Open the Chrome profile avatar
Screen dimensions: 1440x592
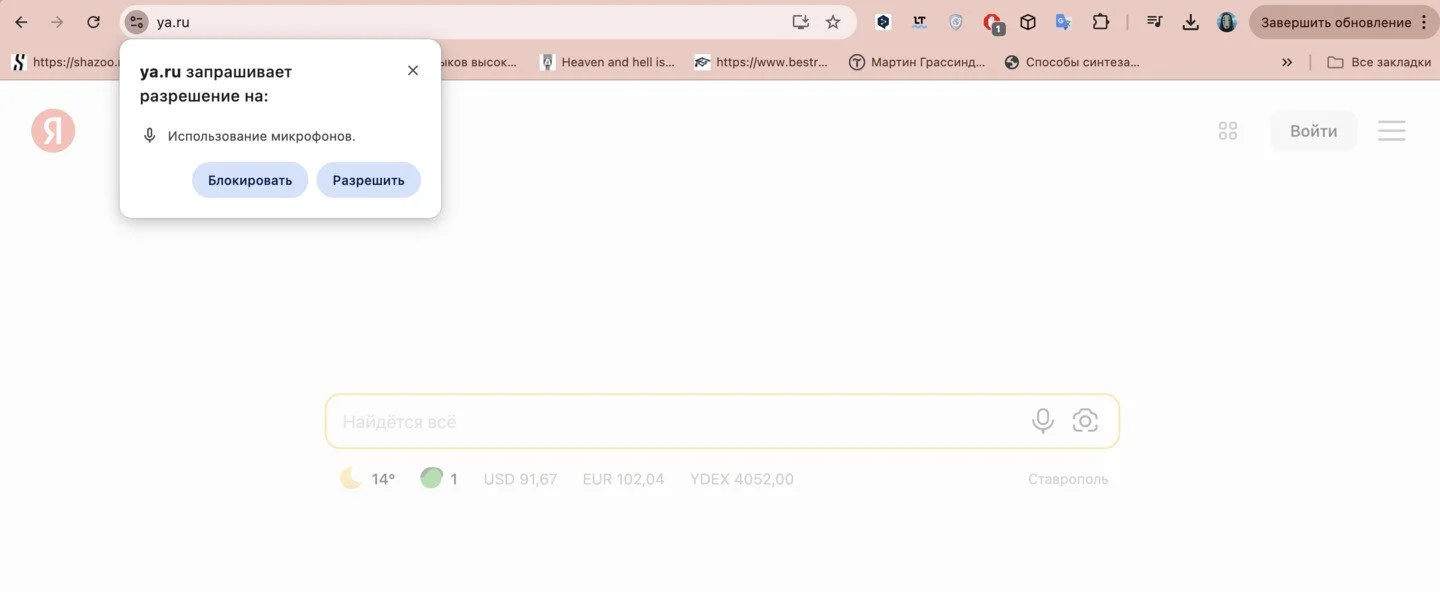1227,22
